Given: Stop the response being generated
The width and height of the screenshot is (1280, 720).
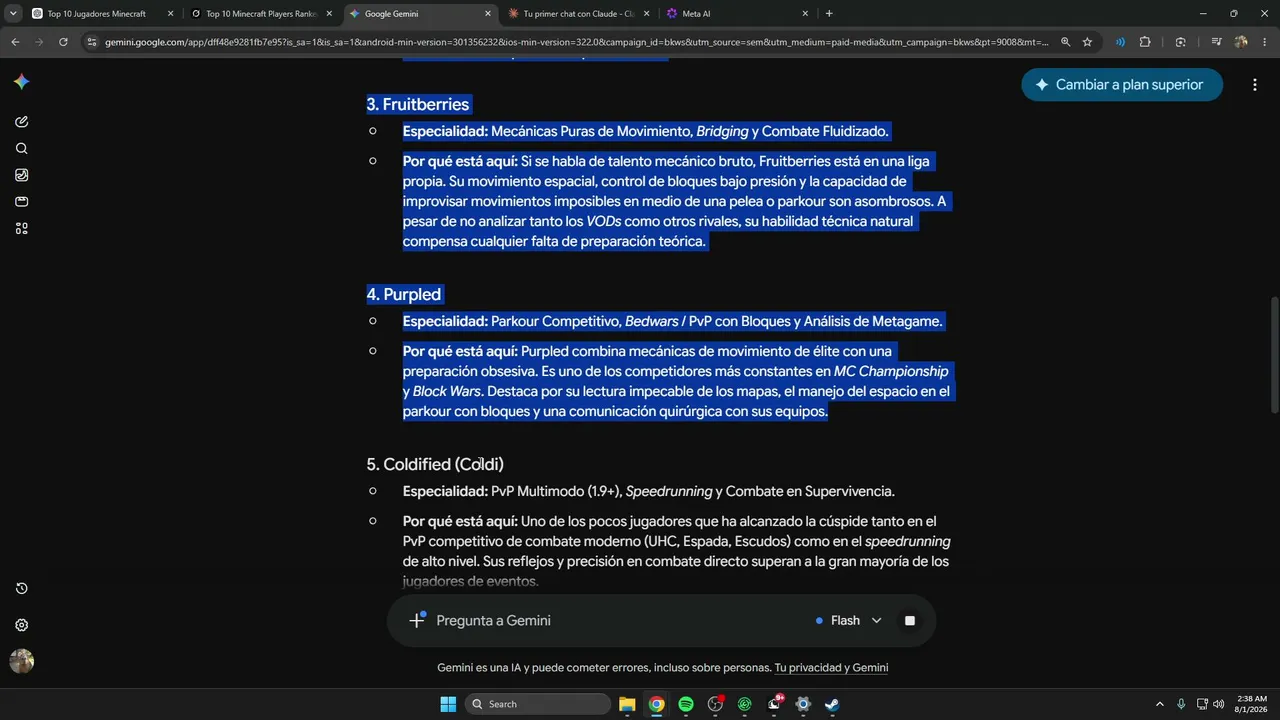Looking at the screenshot, I should [x=909, y=621].
